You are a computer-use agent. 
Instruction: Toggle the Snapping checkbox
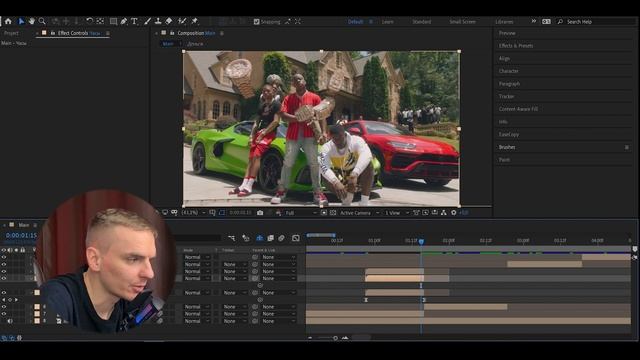pos(256,22)
